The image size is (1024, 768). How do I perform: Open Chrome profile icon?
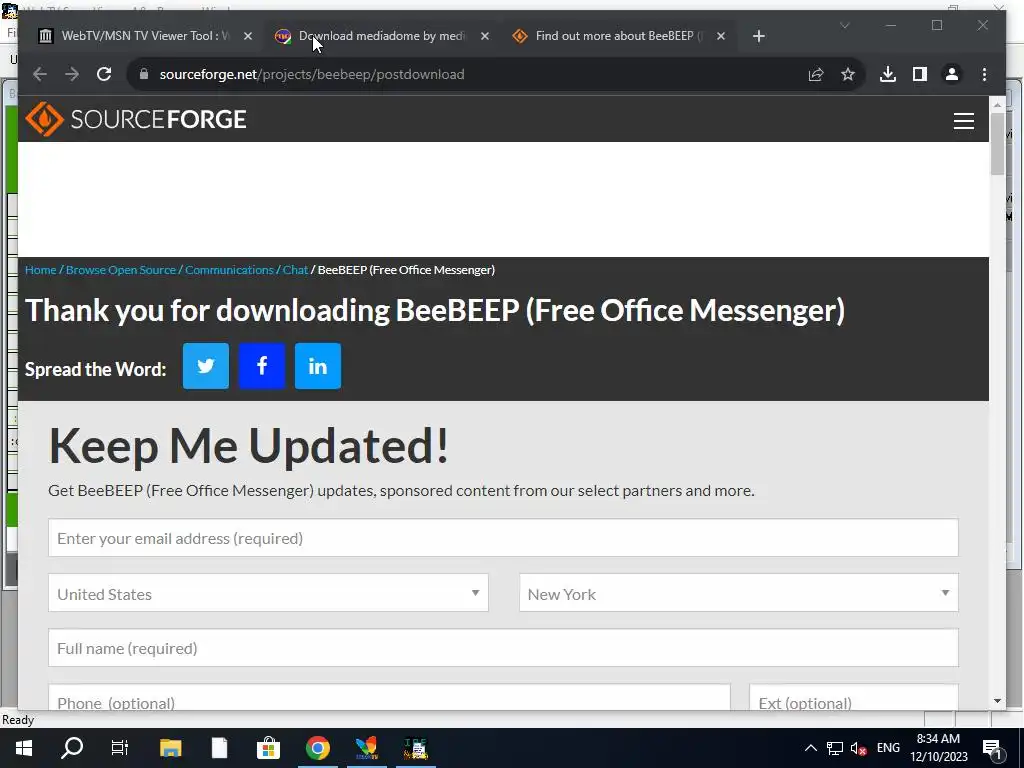pyautogui.click(x=952, y=74)
